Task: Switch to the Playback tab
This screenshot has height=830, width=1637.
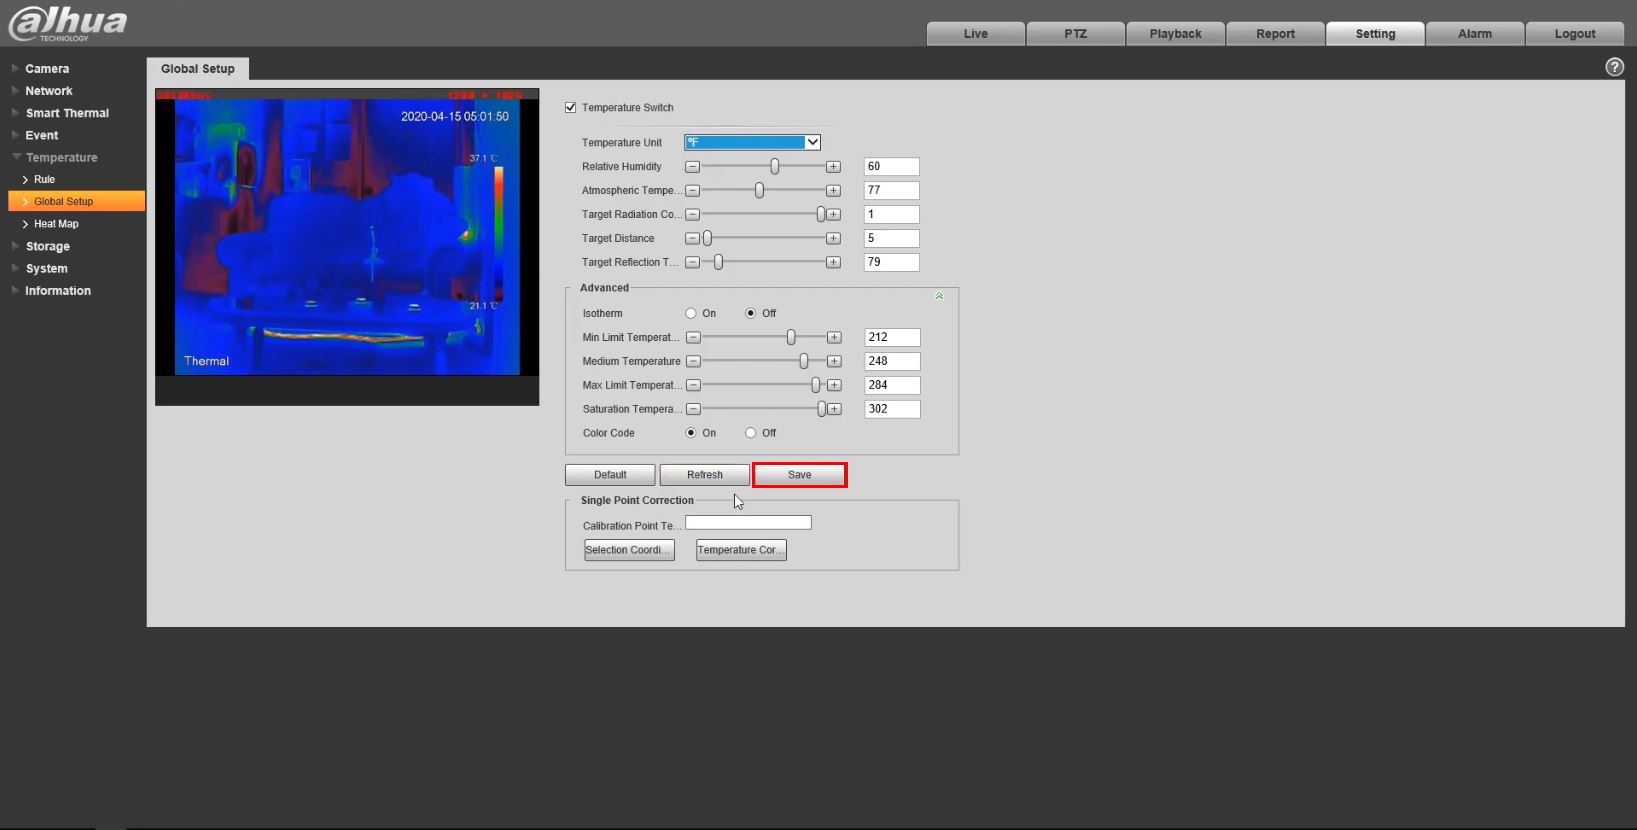Action: pyautogui.click(x=1175, y=34)
